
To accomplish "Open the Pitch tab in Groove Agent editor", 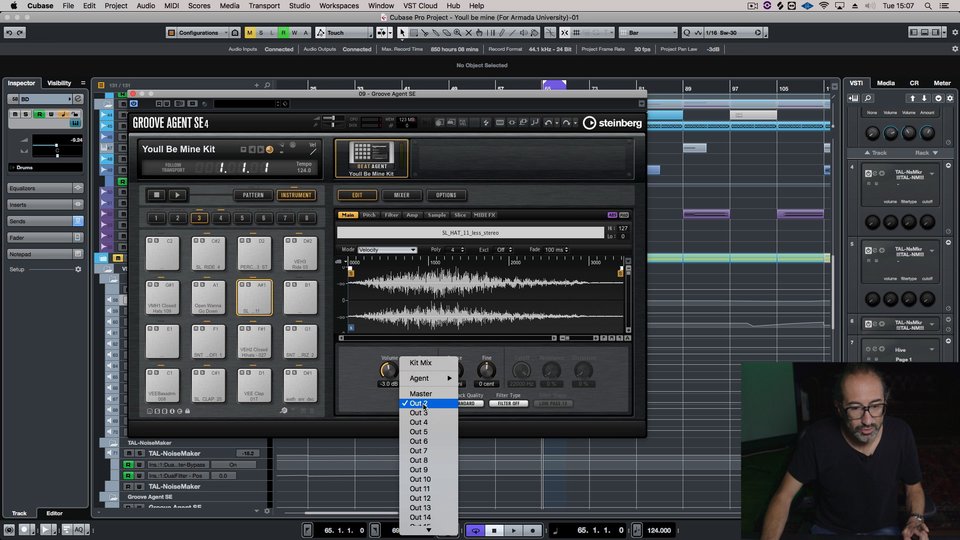I will point(369,215).
